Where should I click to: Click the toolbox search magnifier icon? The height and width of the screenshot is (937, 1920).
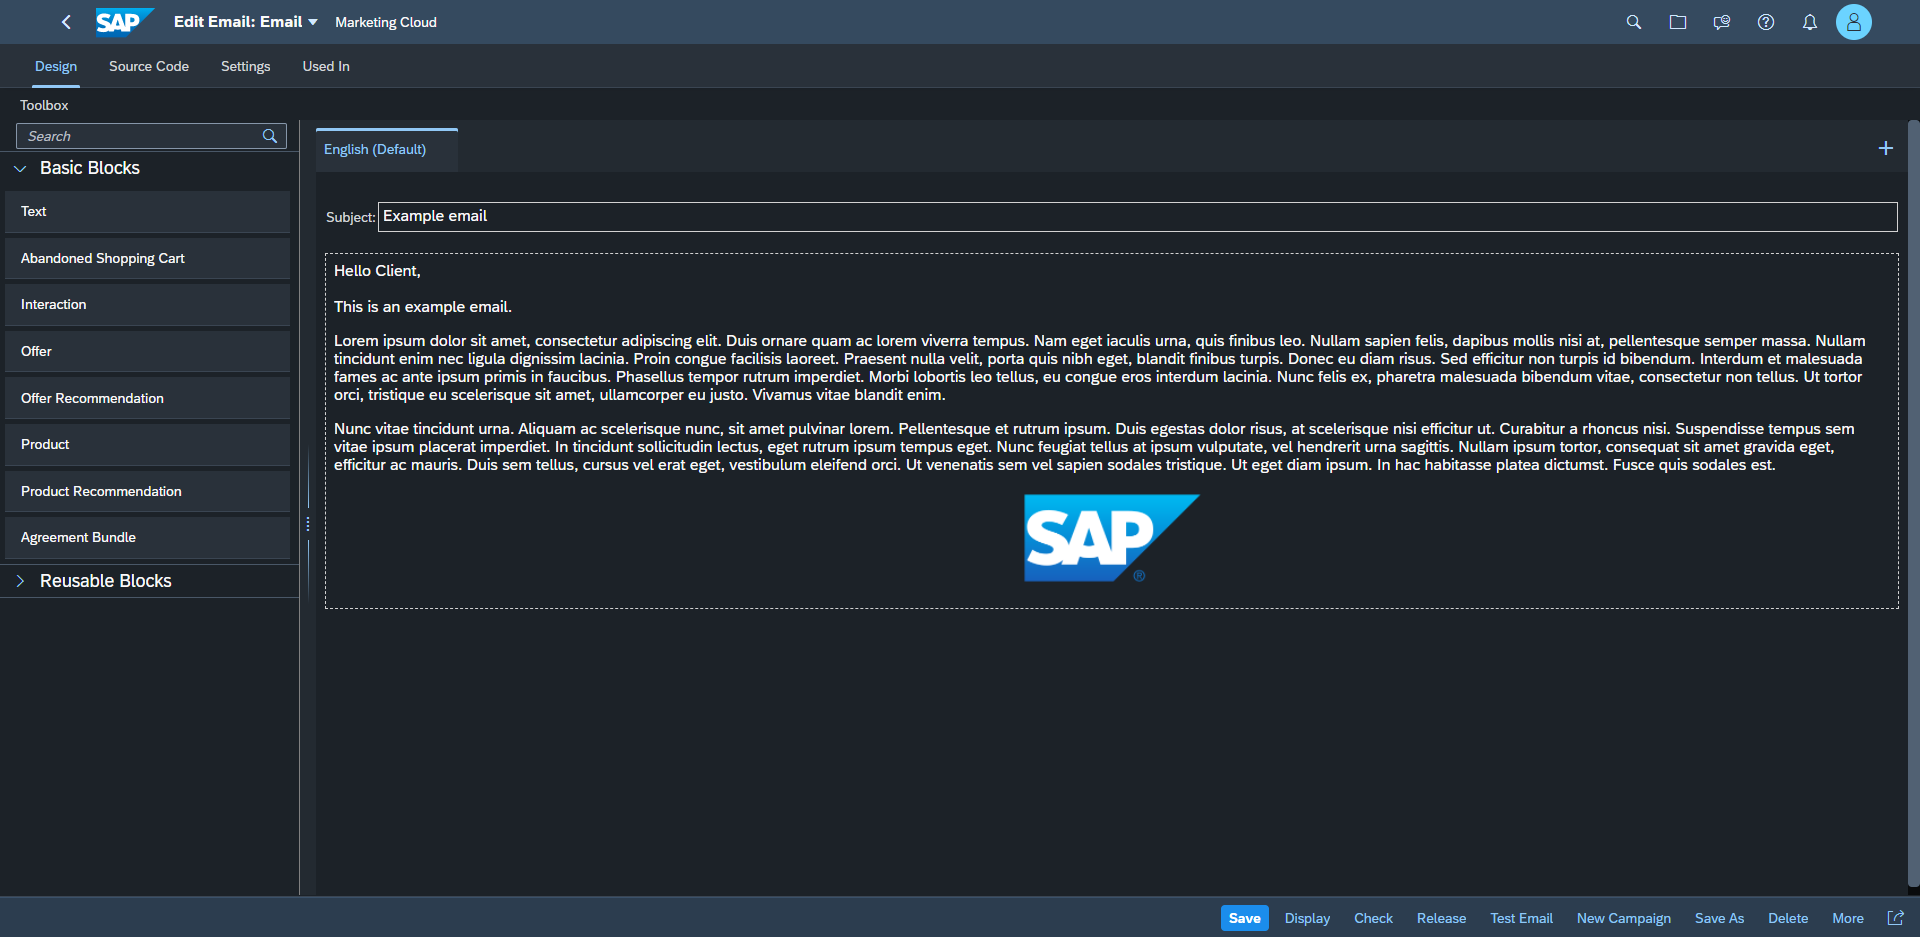click(x=270, y=136)
